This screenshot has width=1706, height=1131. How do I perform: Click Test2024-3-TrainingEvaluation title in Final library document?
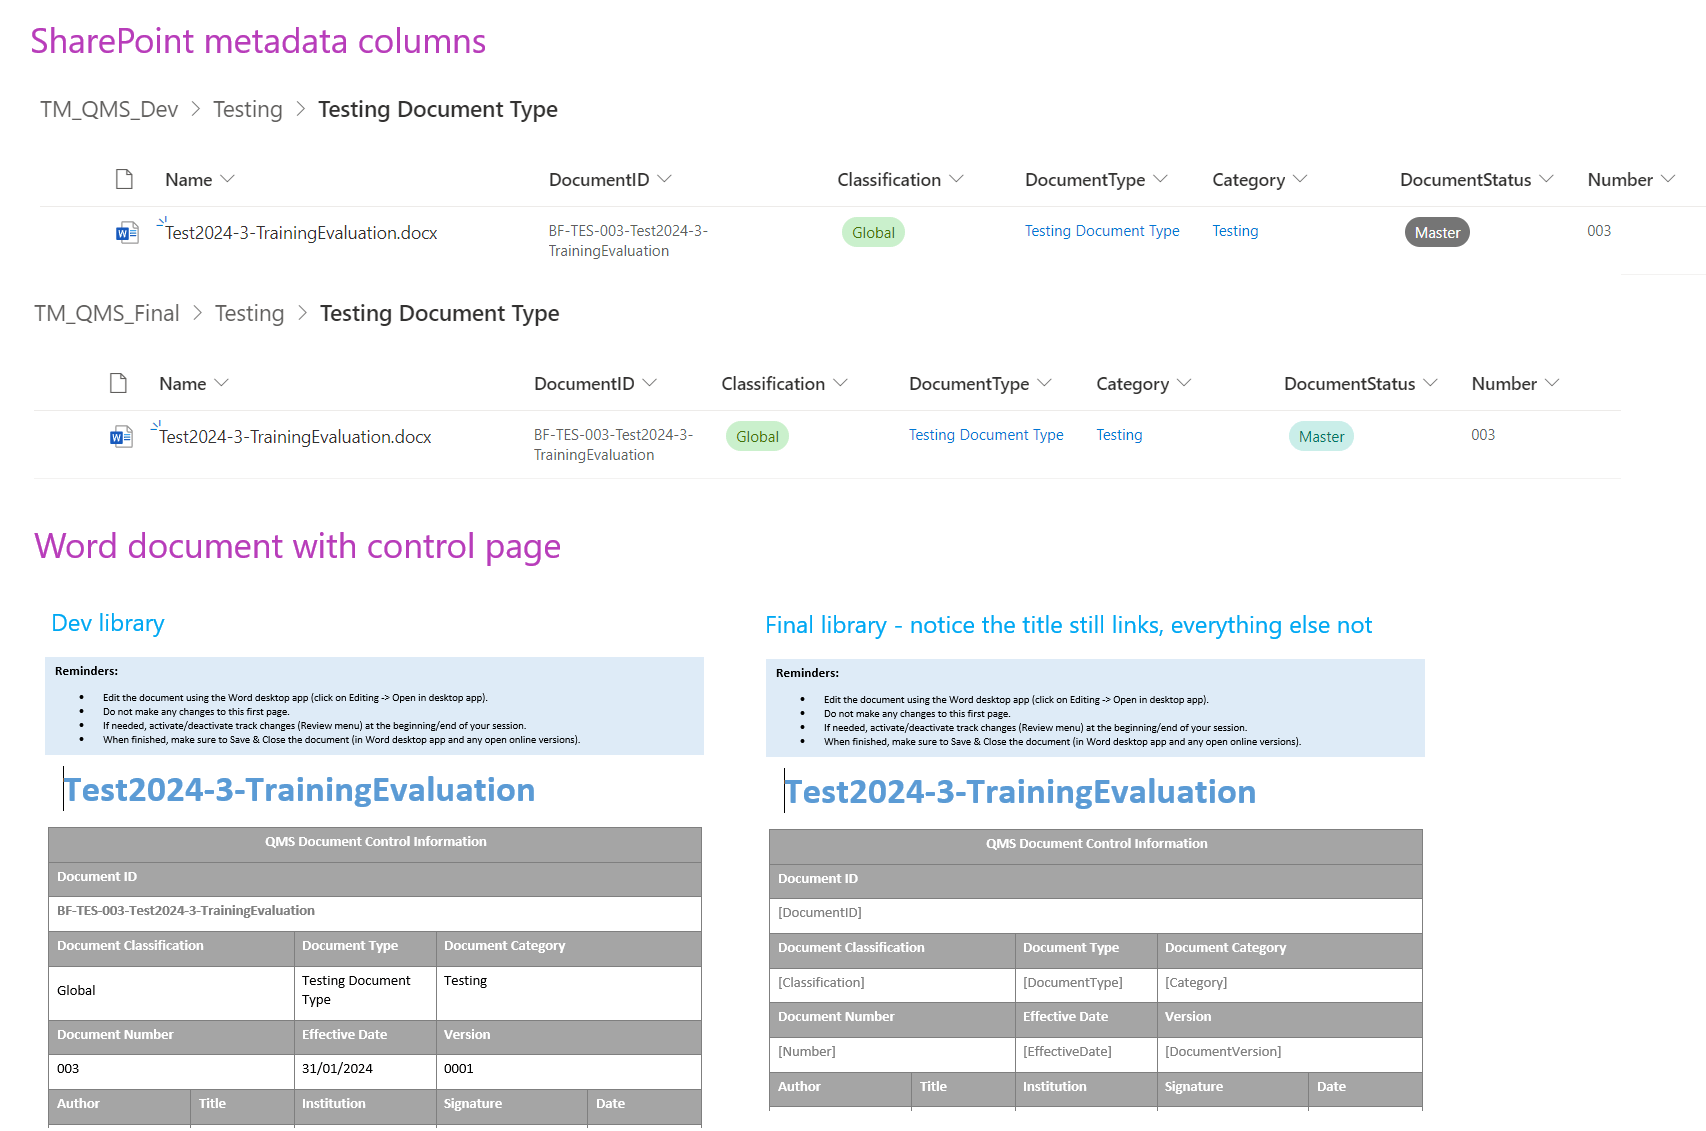[1021, 792]
